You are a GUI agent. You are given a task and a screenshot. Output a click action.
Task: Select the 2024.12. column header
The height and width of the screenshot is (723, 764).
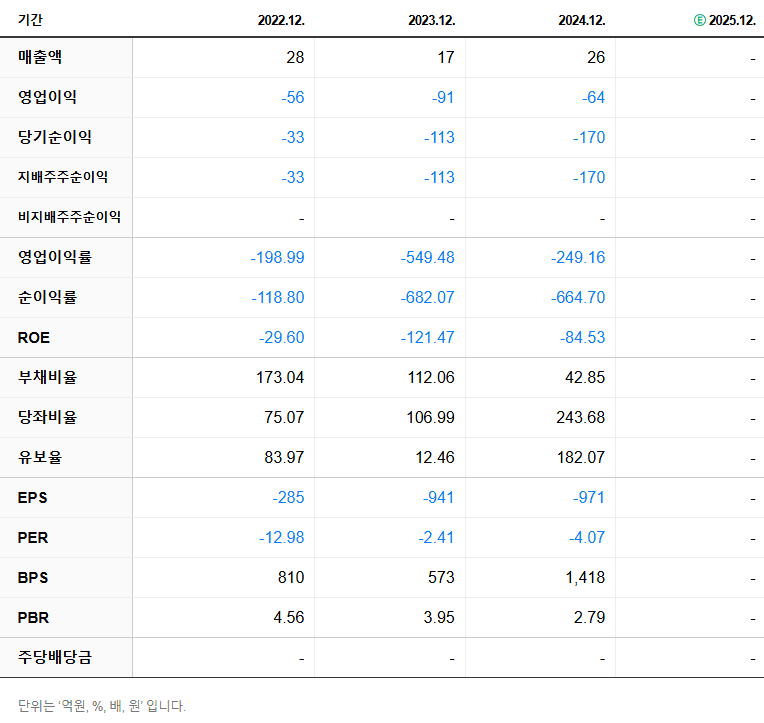point(582,20)
